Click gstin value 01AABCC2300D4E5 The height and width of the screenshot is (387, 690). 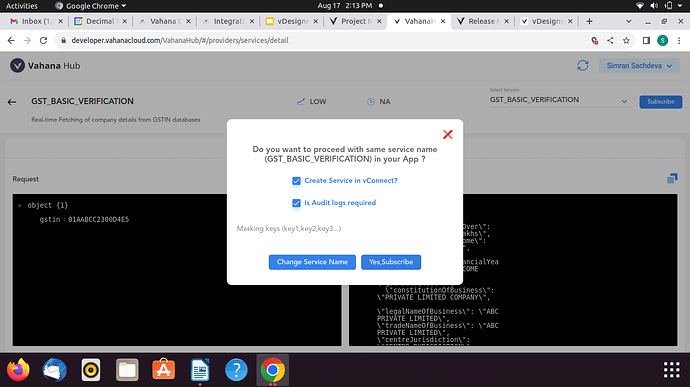(x=99, y=220)
